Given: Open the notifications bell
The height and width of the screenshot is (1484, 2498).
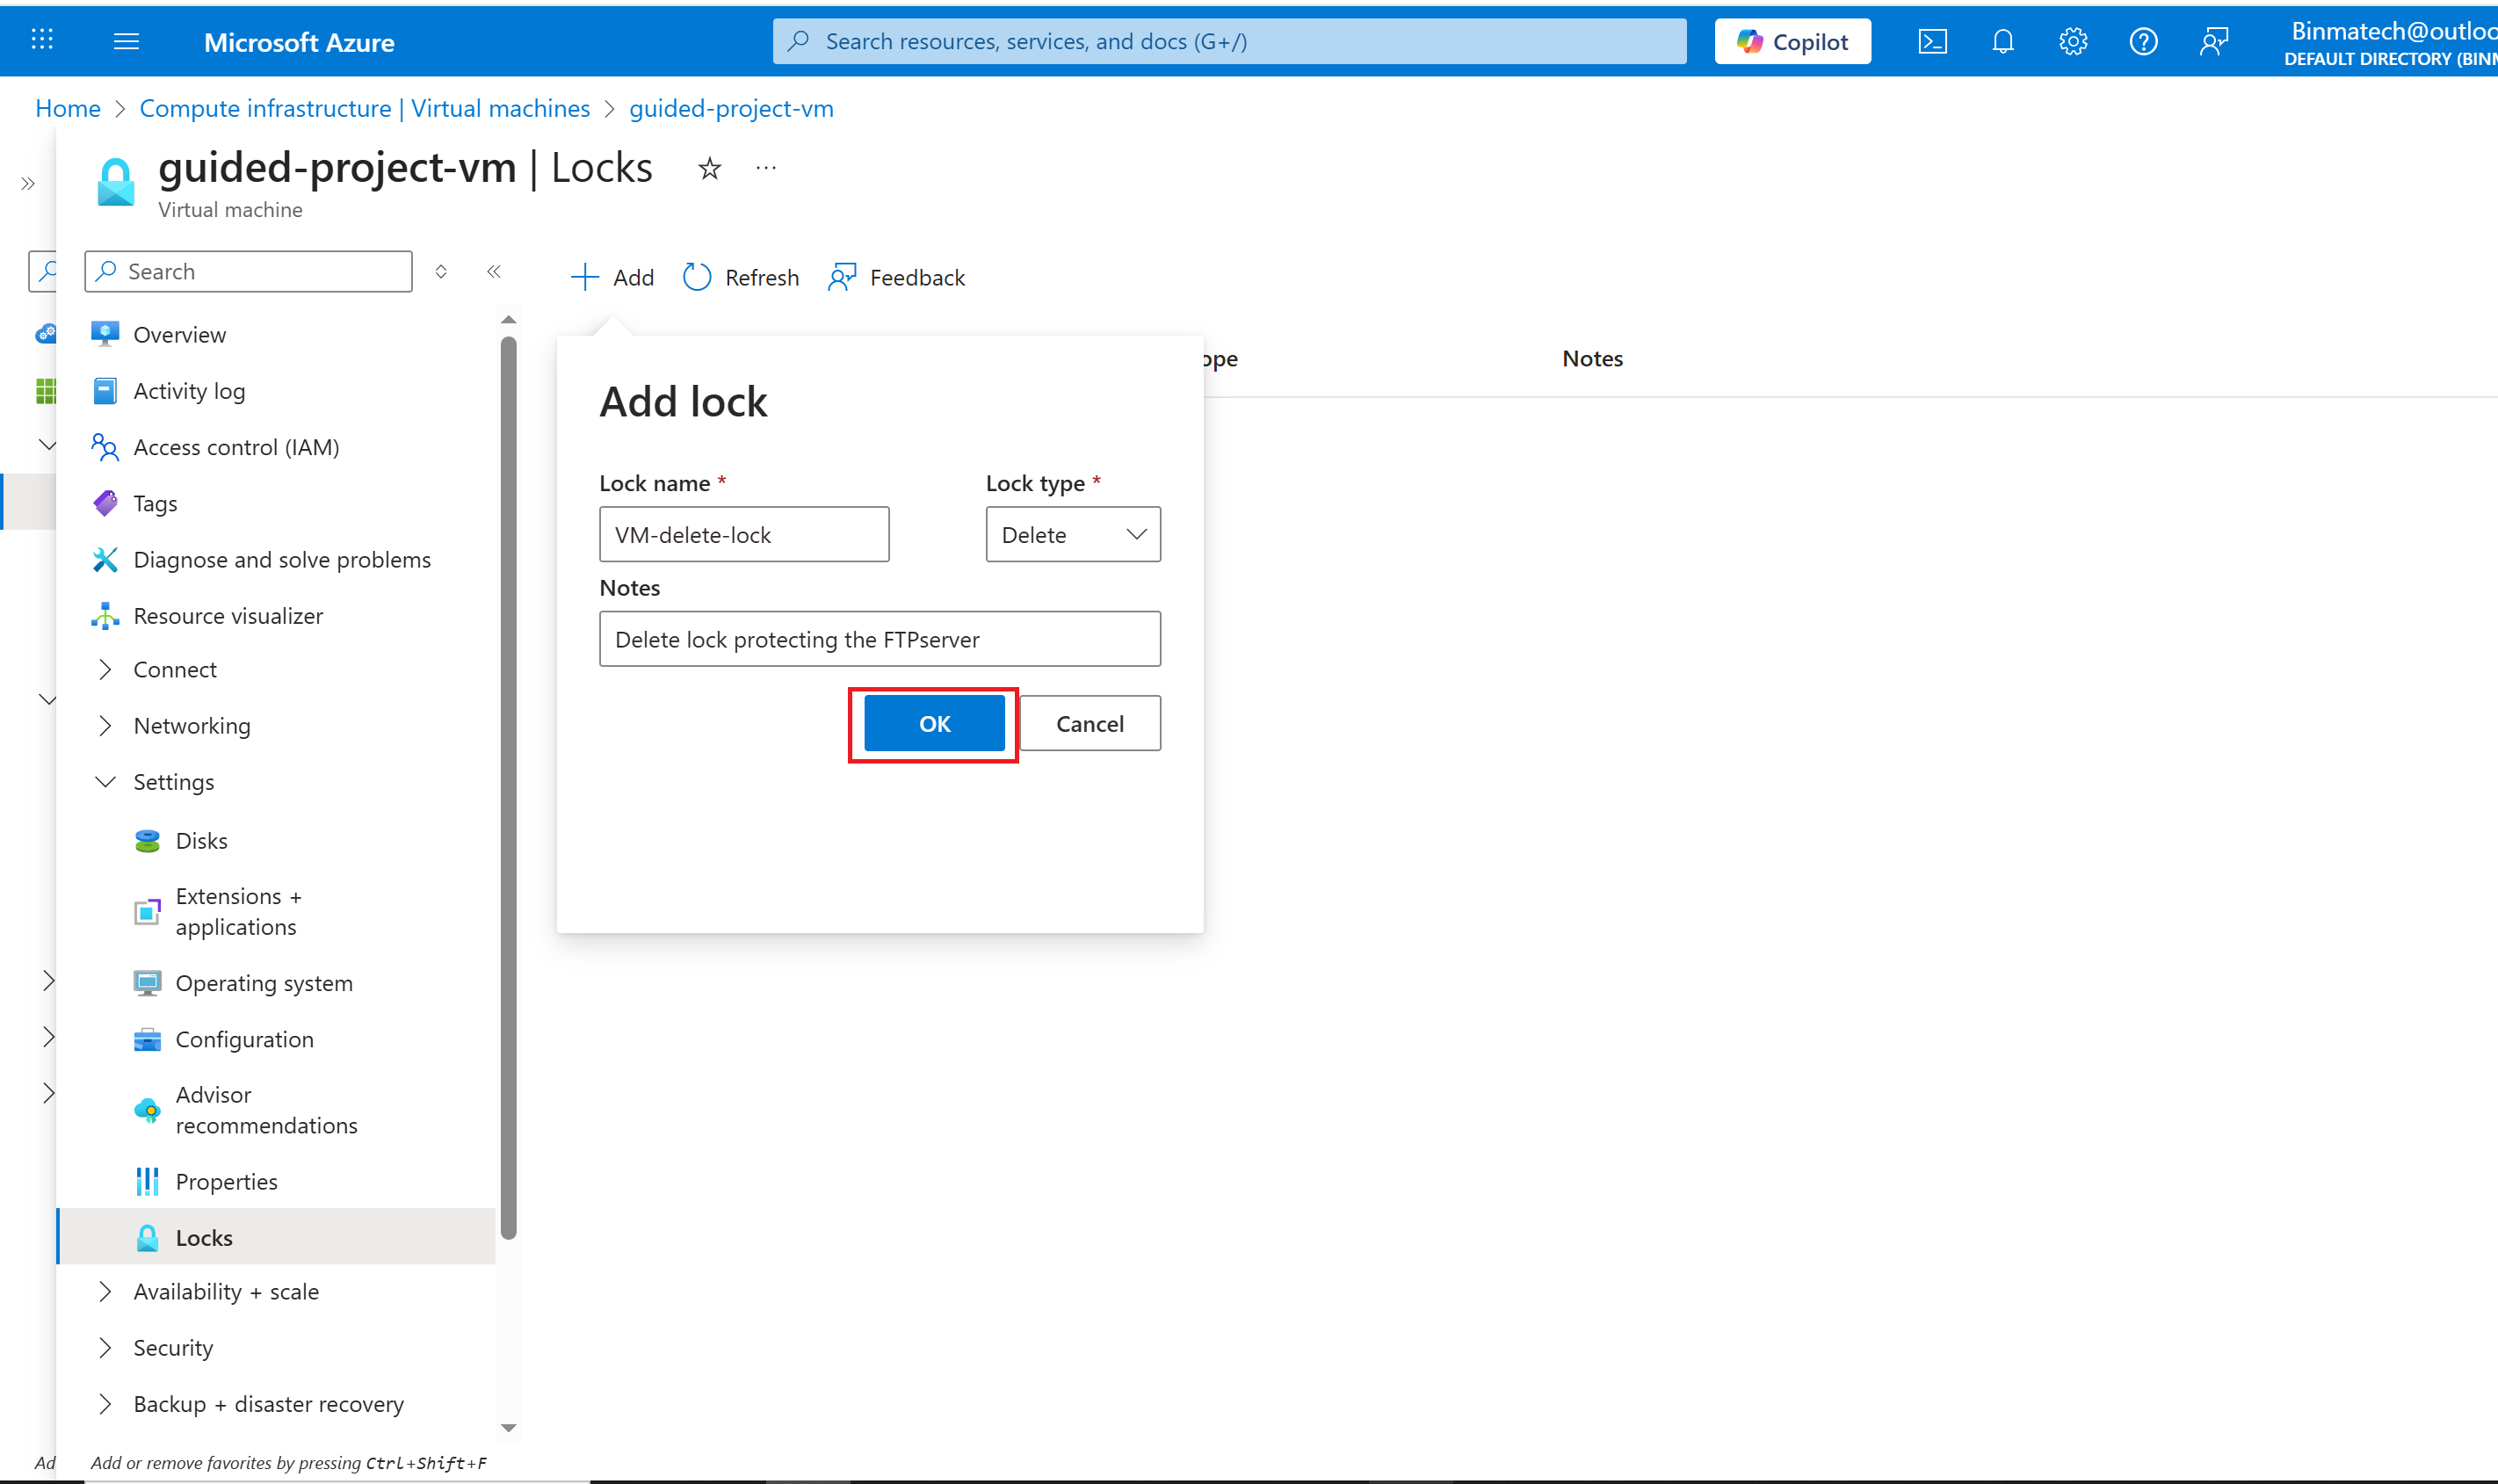Looking at the screenshot, I should pos(2002,41).
